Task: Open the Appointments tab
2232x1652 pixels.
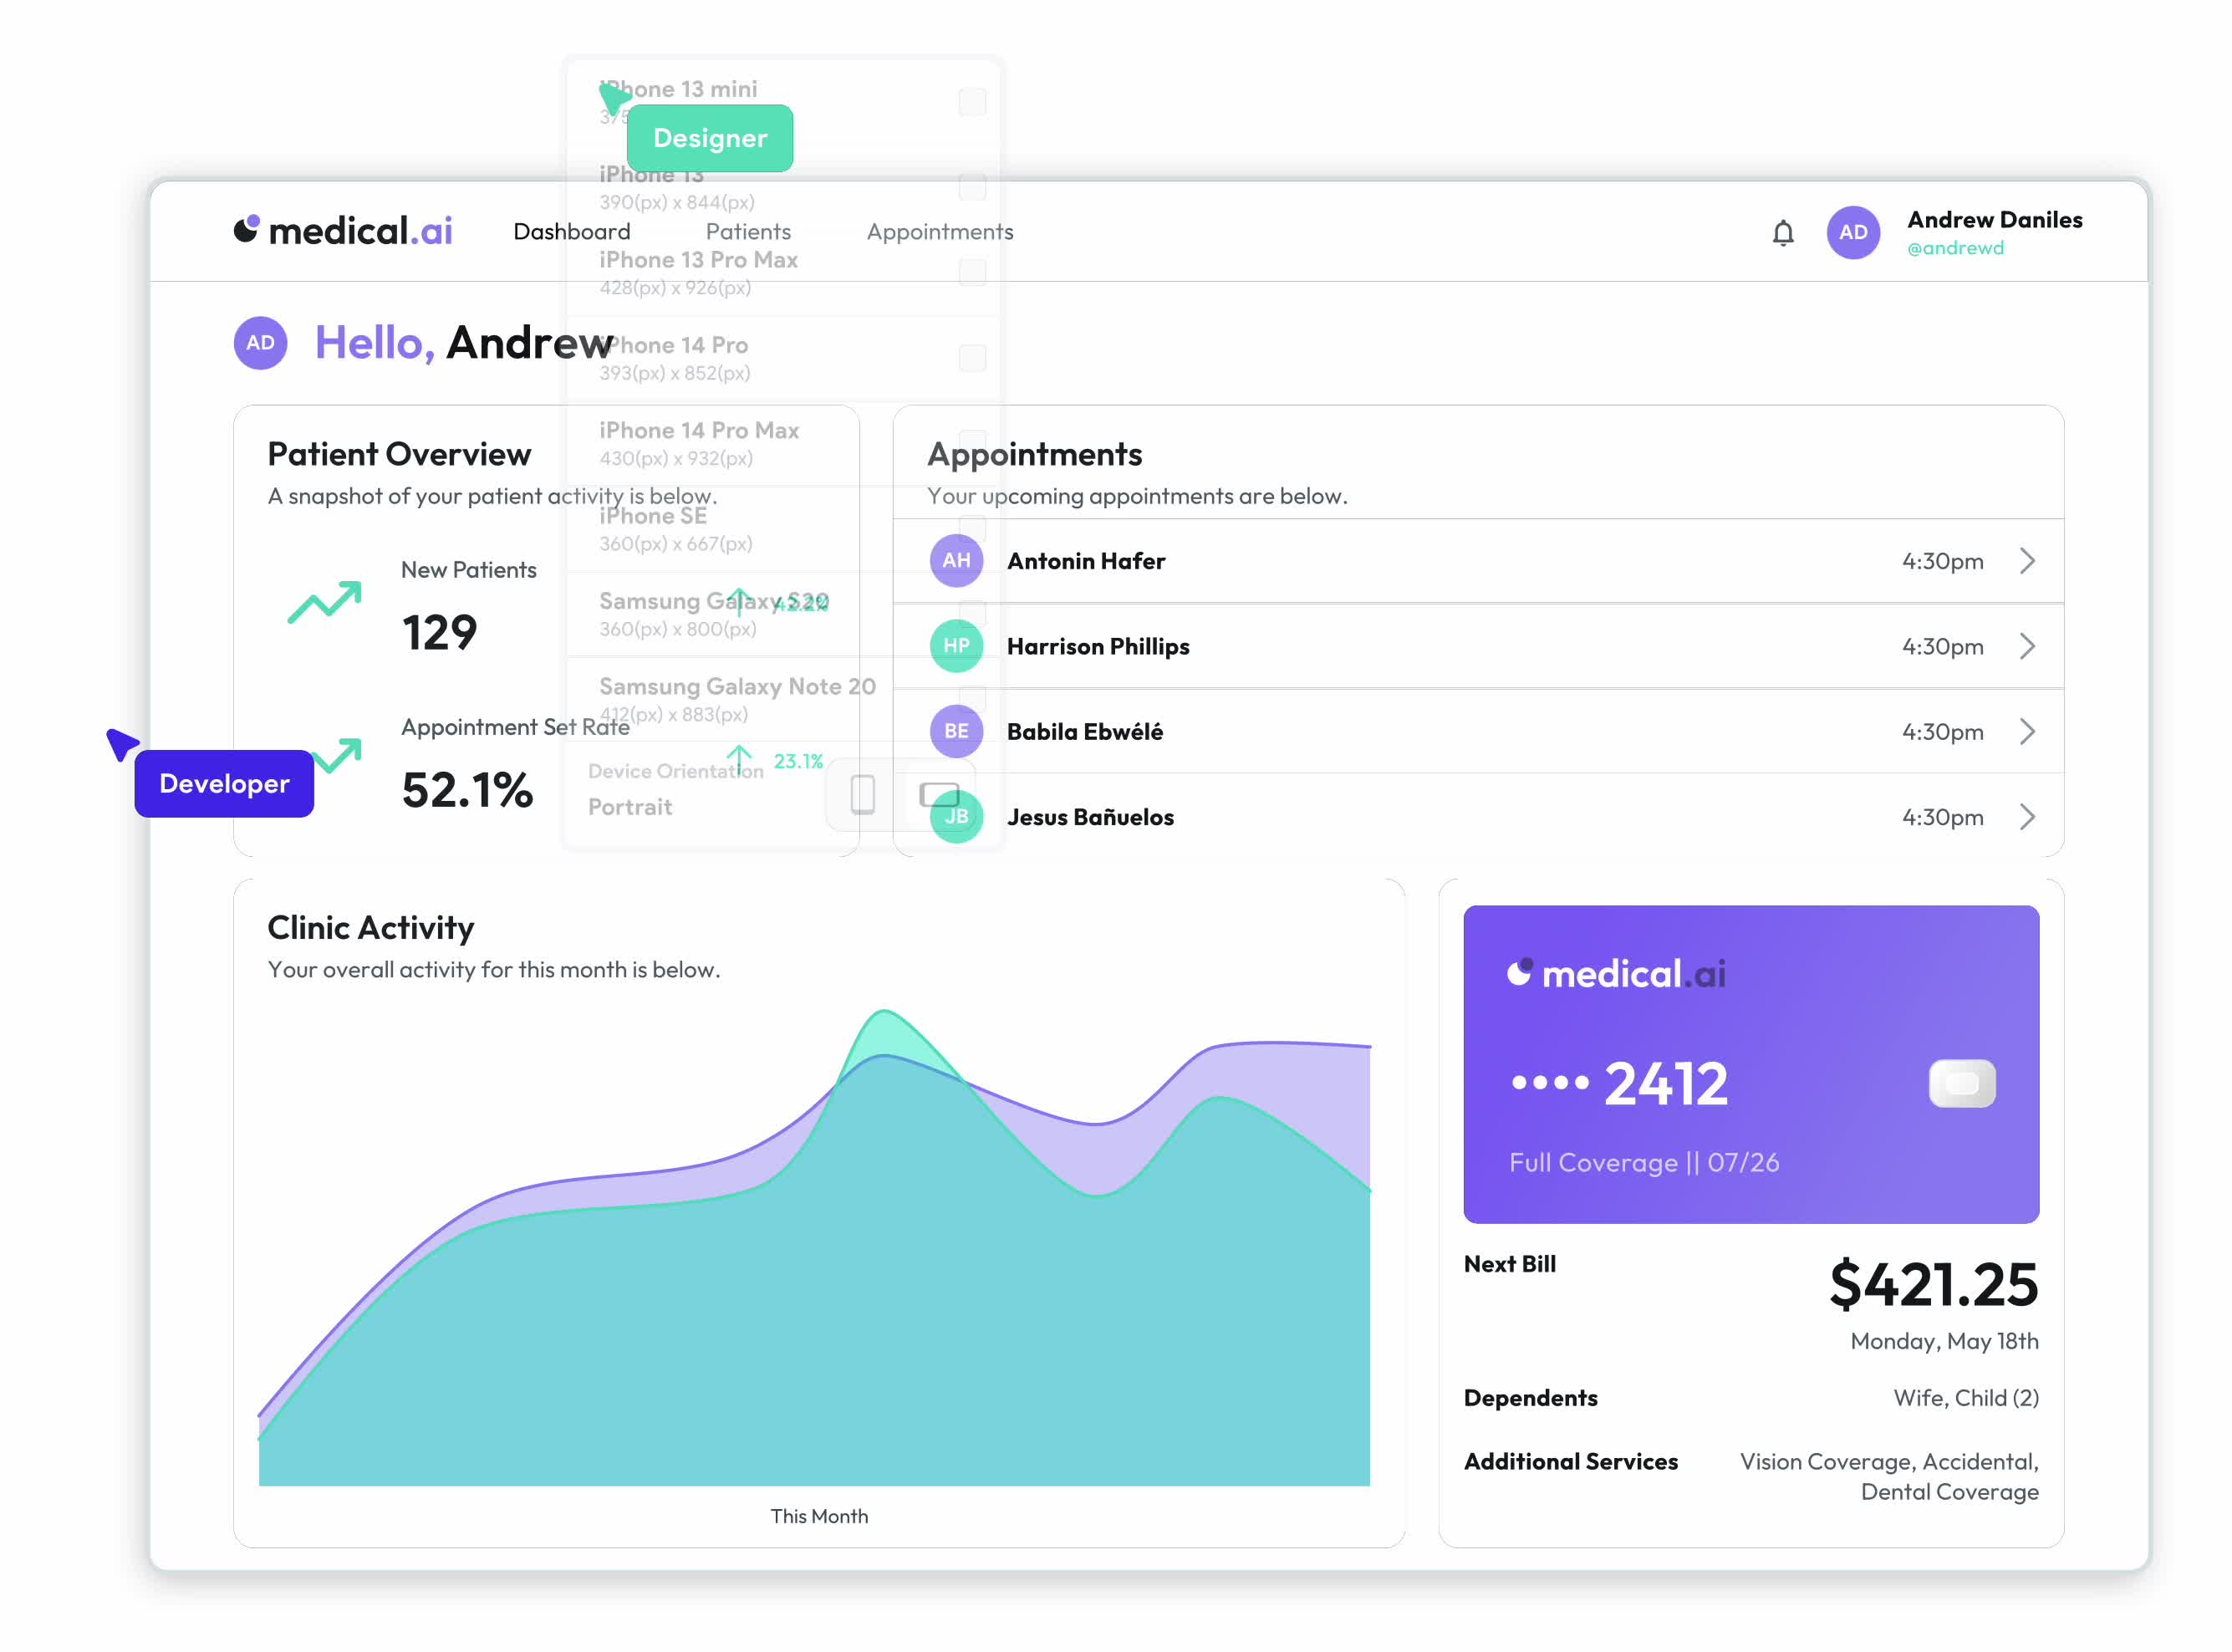Action: pos(939,232)
